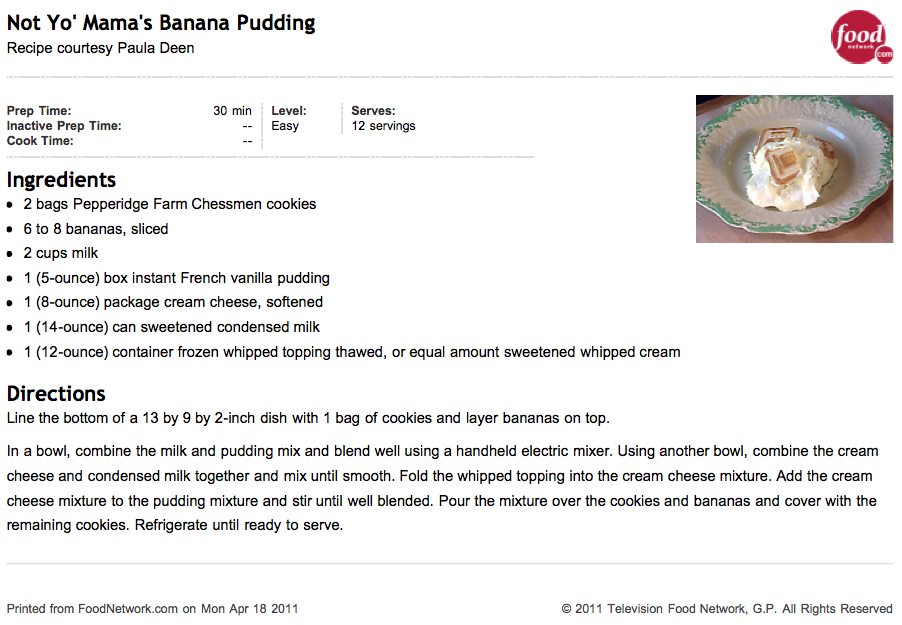Click the 30 min prep time value
Image resolution: width=902 pixels, height=625 pixels.
(232, 110)
